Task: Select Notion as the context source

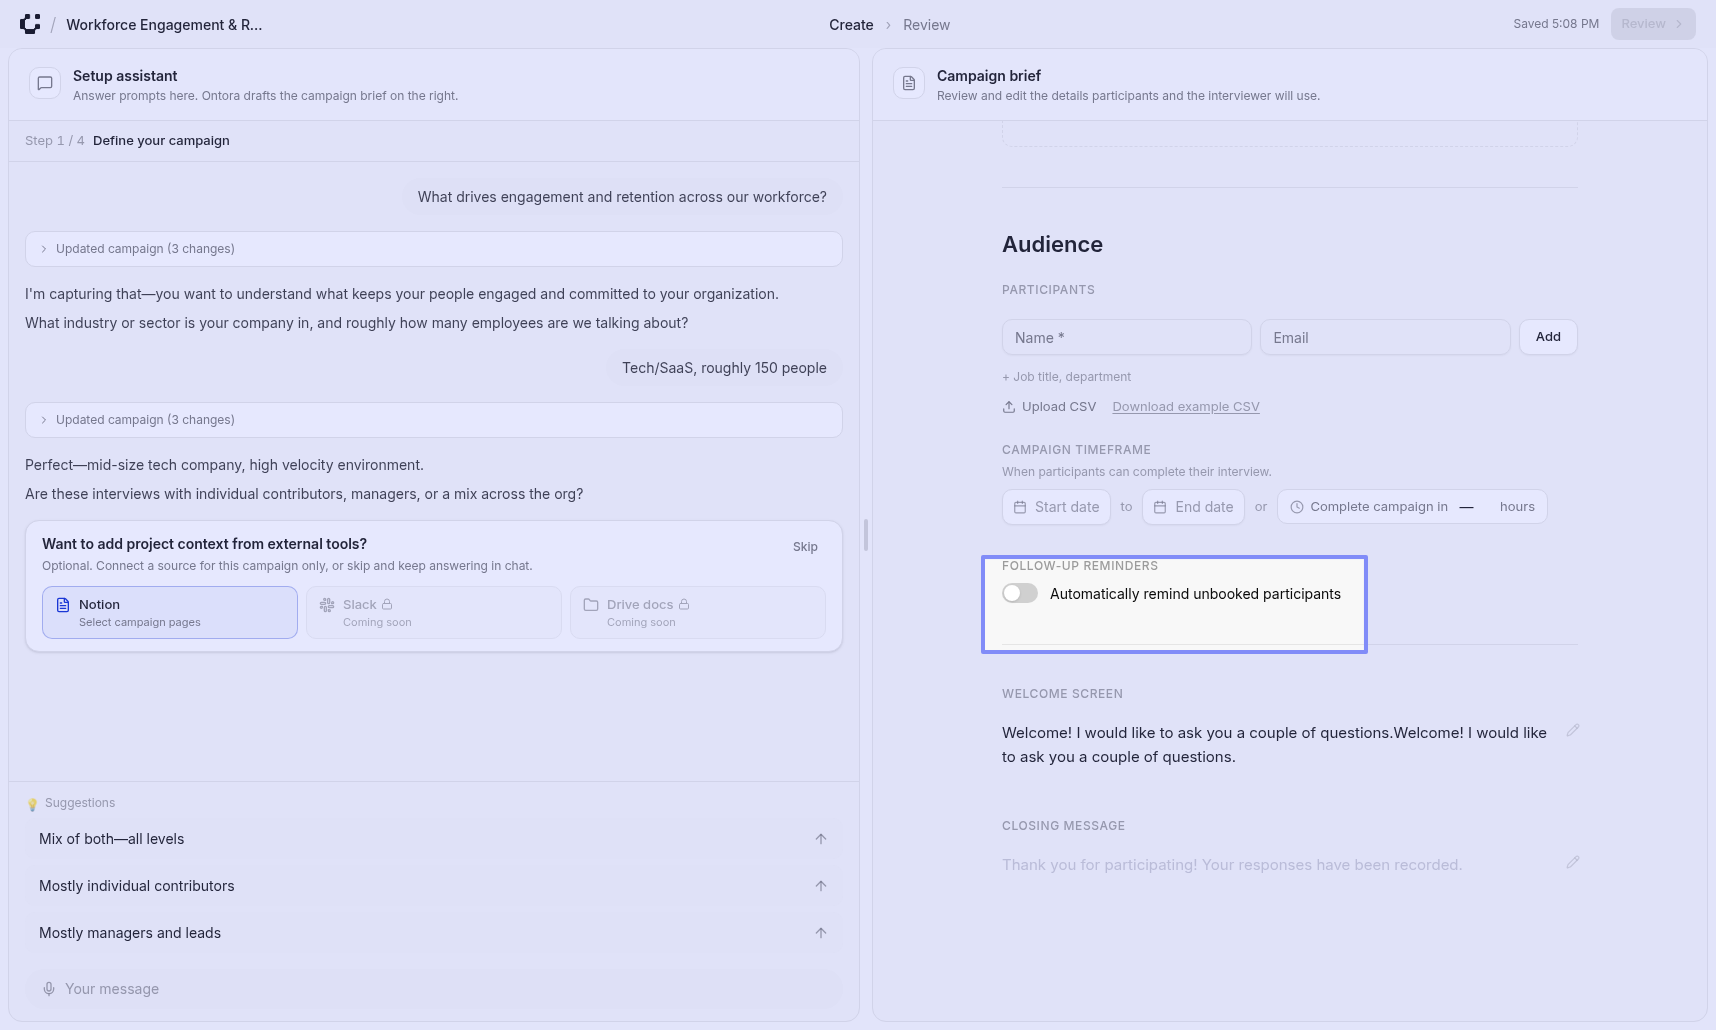Action: (x=170, y=613)
